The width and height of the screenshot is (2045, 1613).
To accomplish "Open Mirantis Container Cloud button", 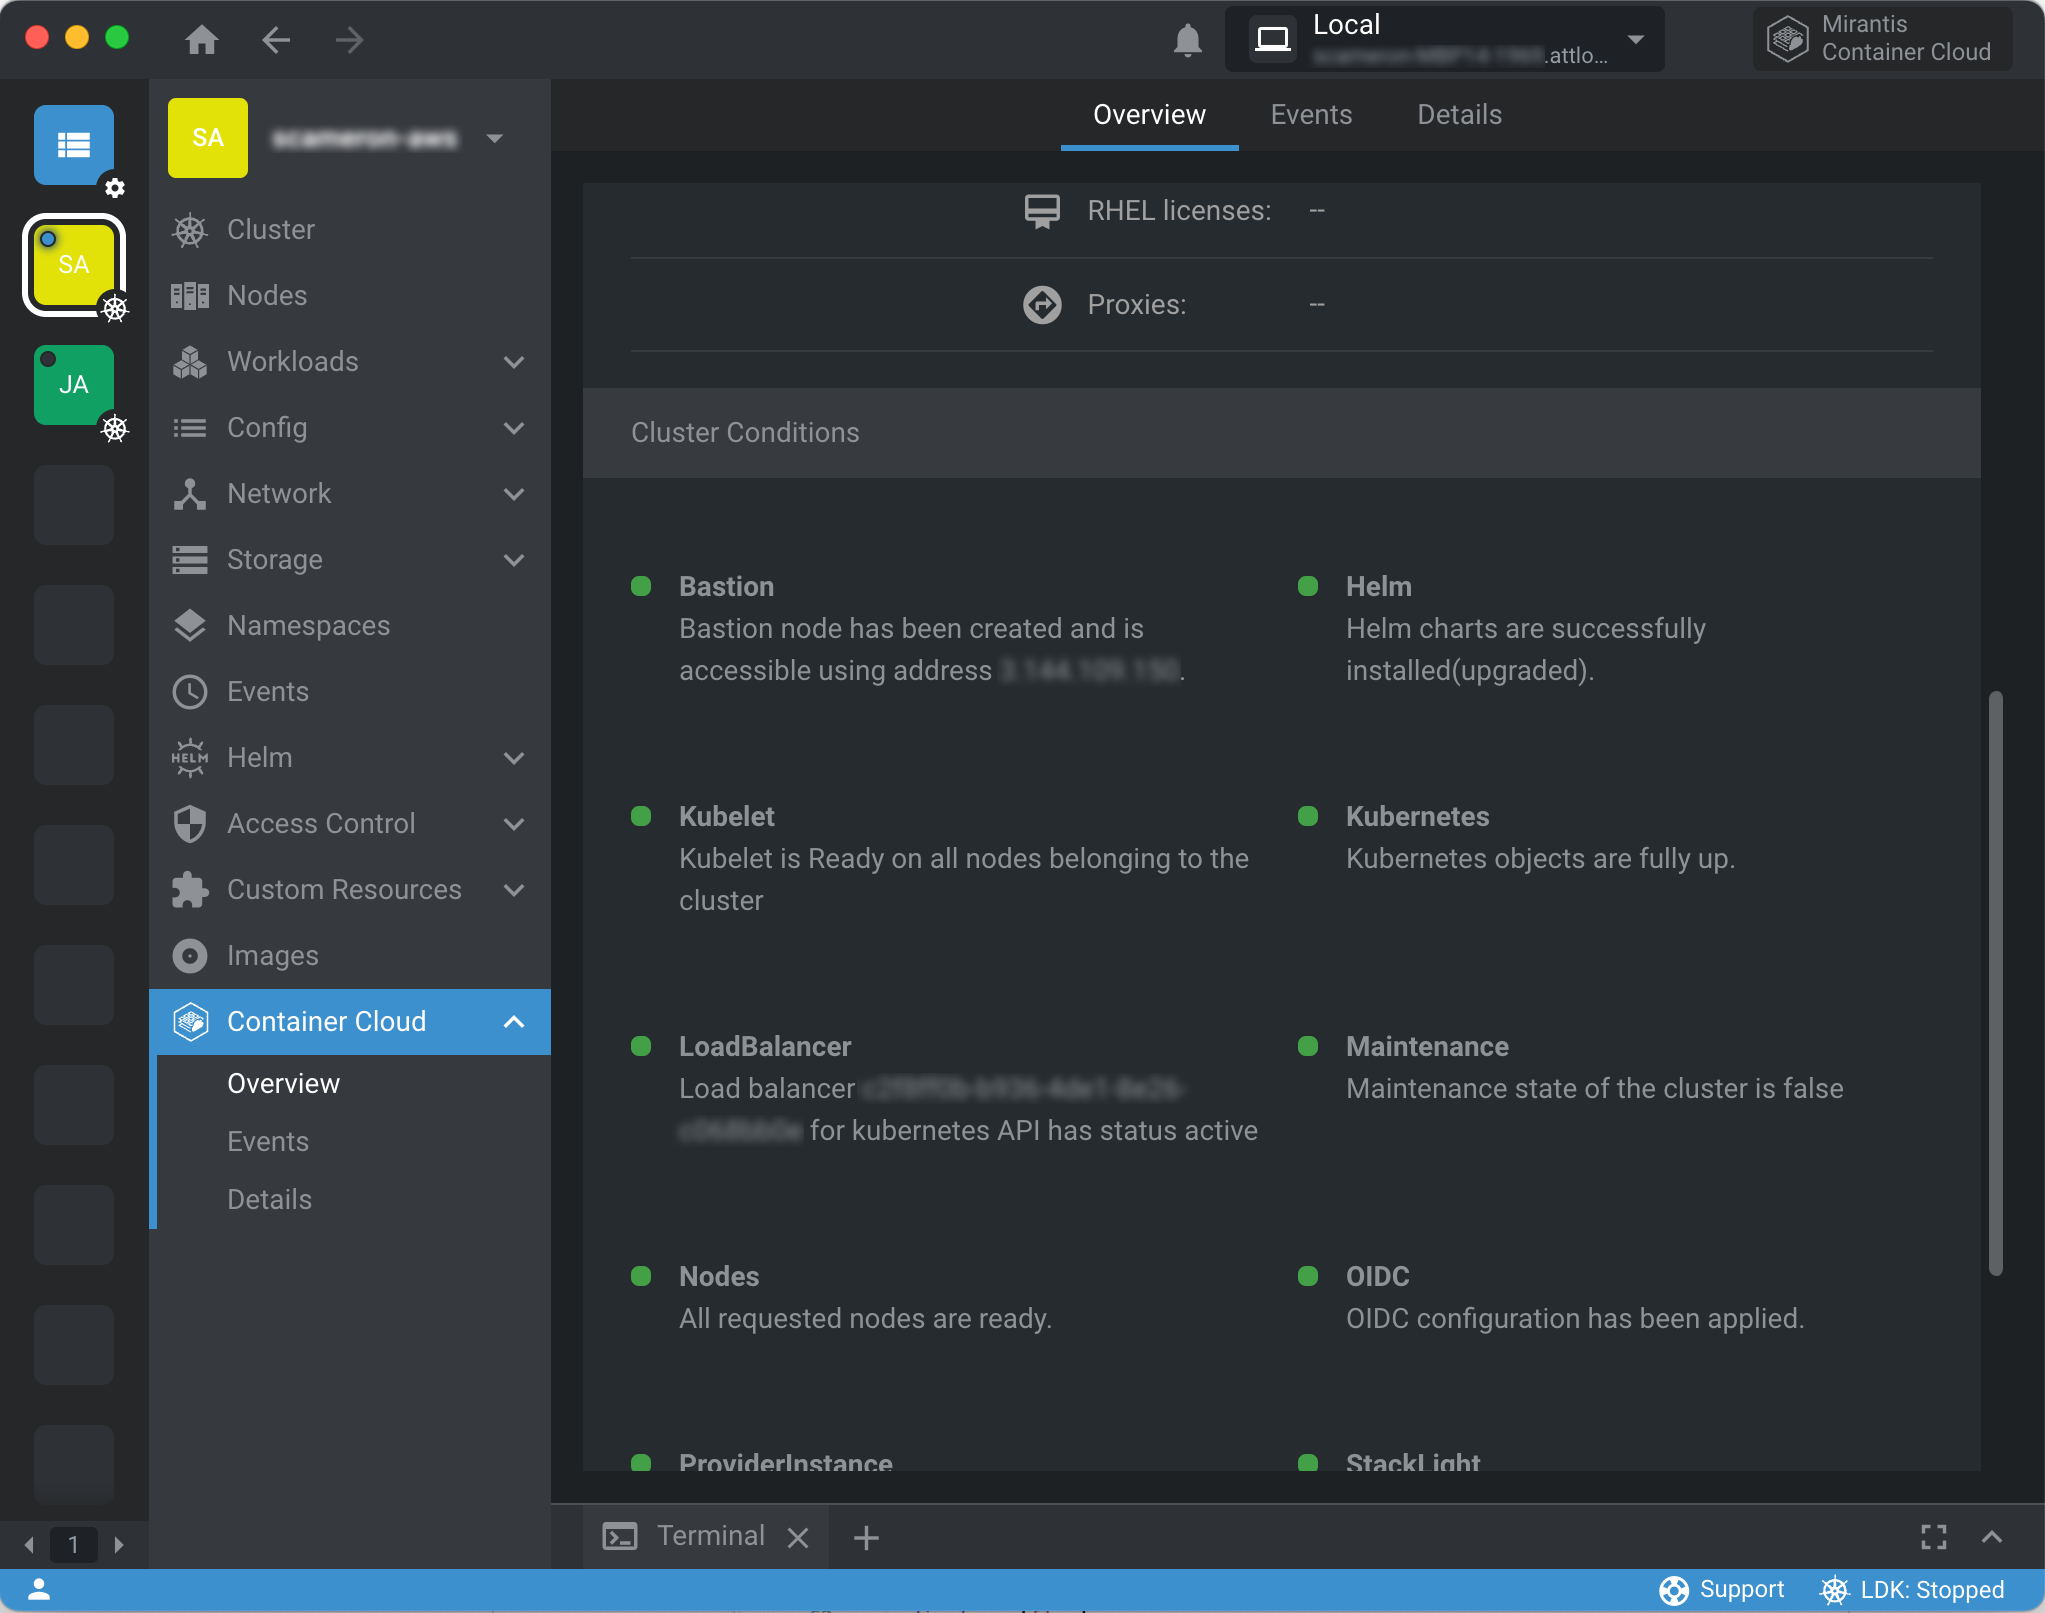I will click(x=1881, y=39).
